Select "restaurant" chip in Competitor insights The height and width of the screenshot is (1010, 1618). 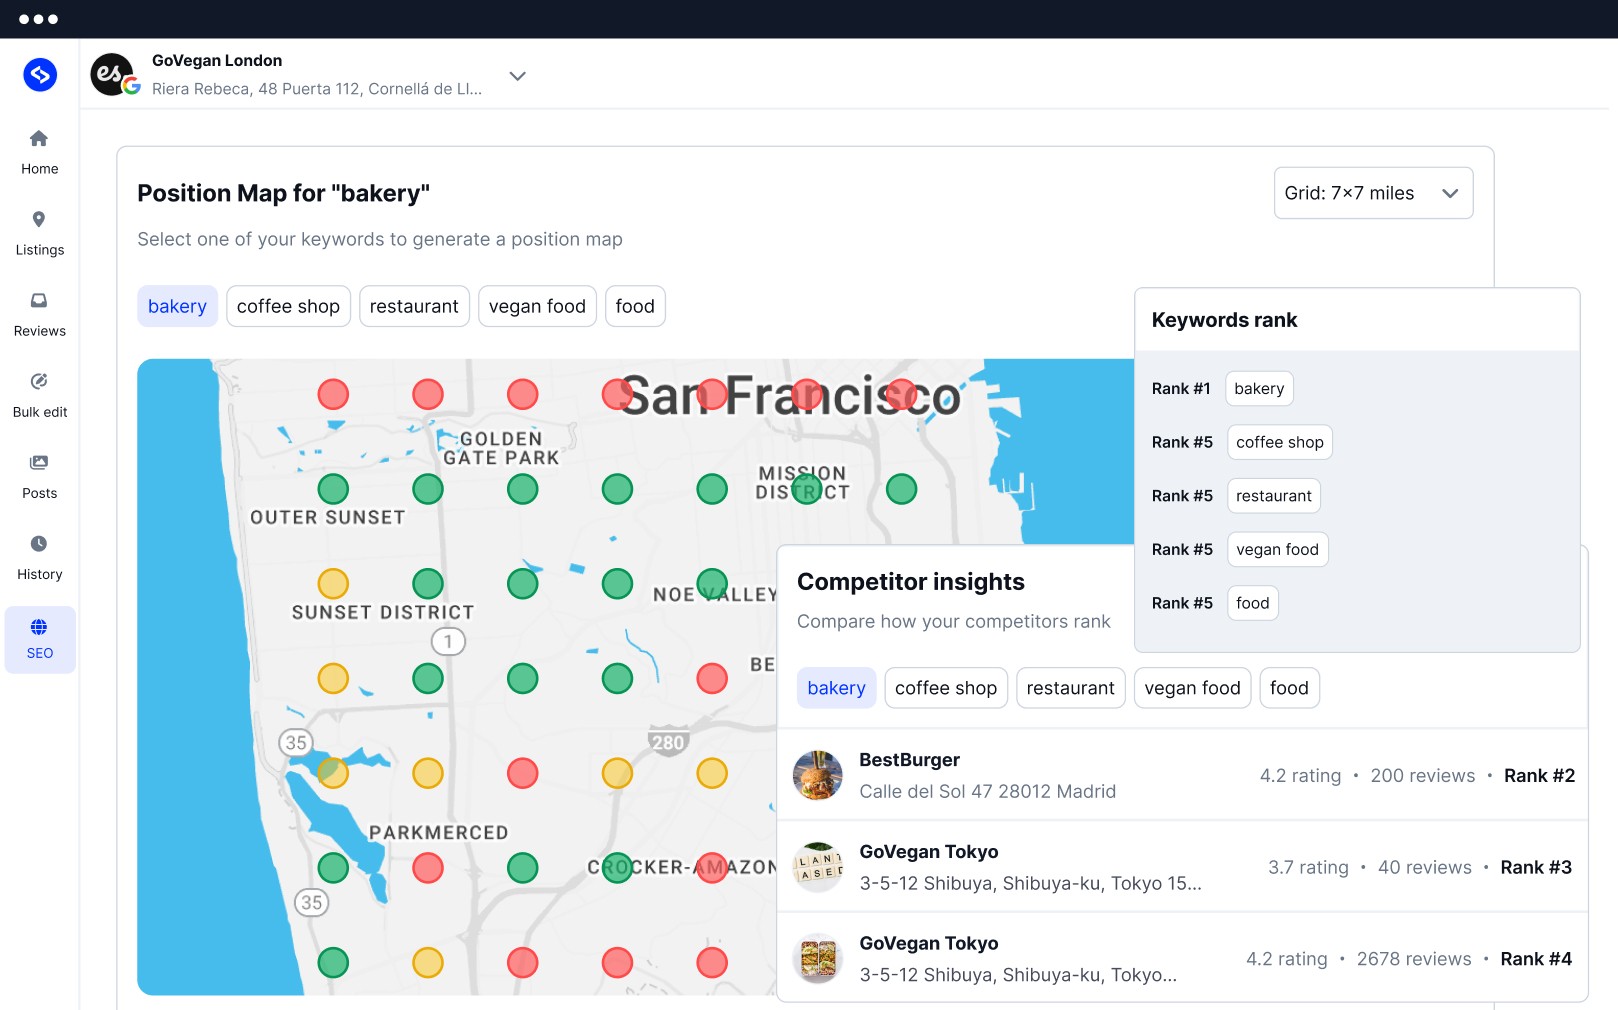1070,688
